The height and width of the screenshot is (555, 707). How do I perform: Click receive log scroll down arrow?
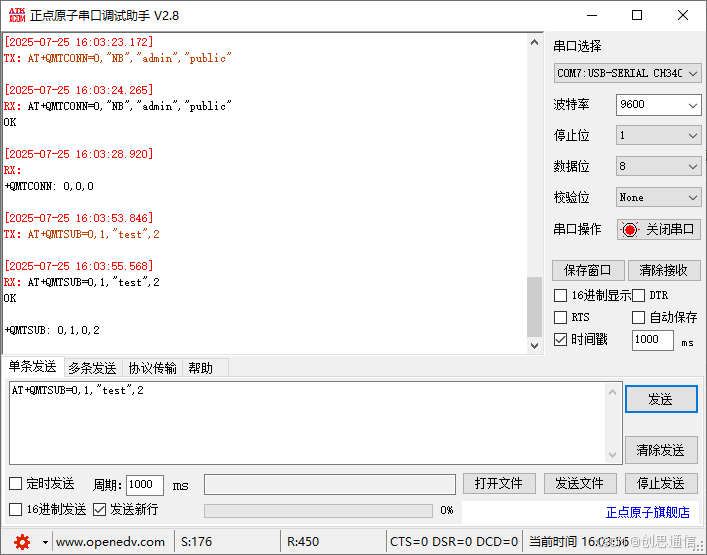click(x=534, y=346)
